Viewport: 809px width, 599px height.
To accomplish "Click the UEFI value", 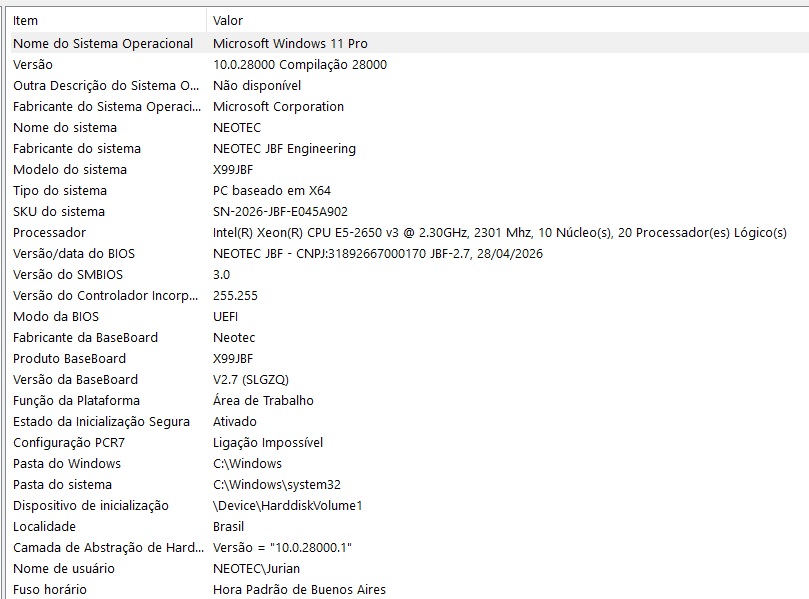I will coord(225,317).
